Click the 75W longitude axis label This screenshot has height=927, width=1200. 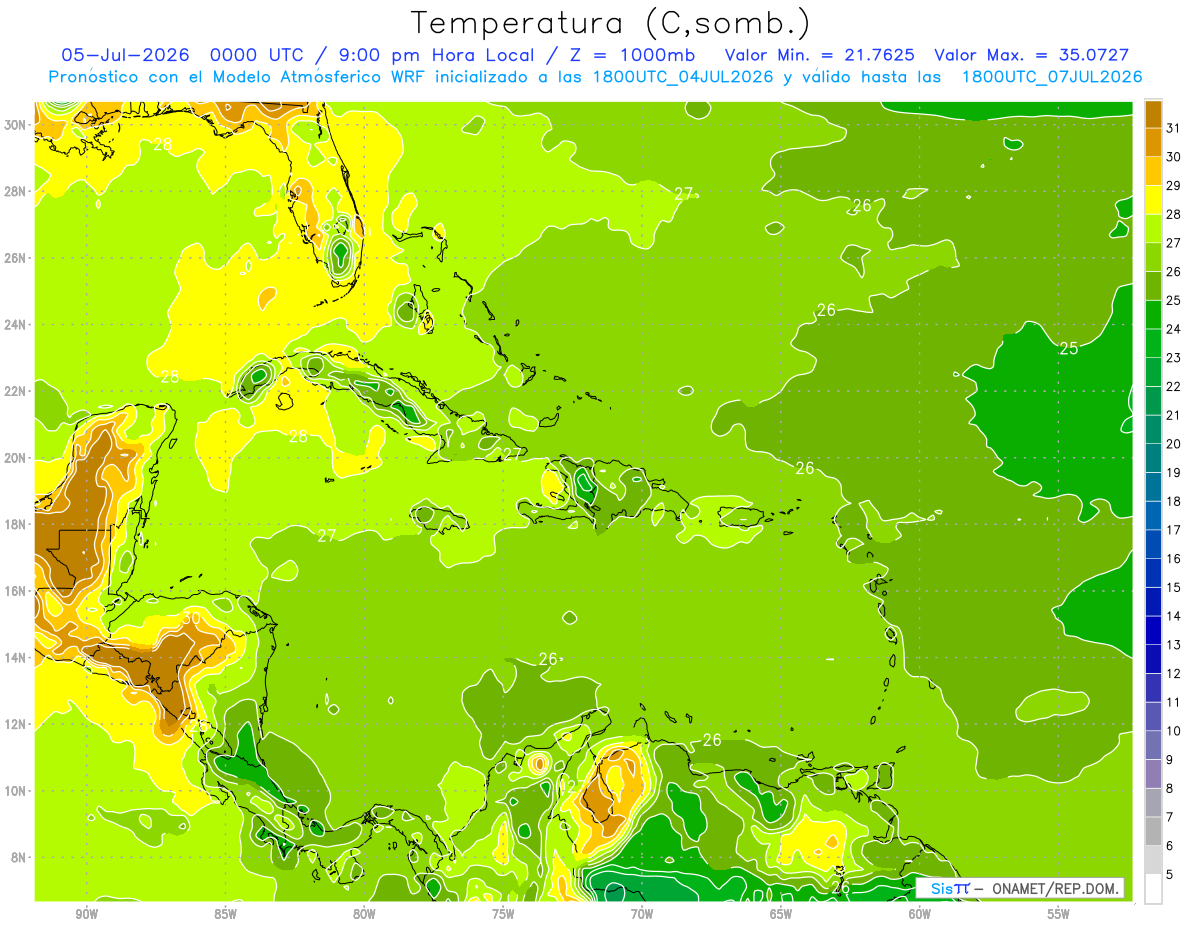503,914
